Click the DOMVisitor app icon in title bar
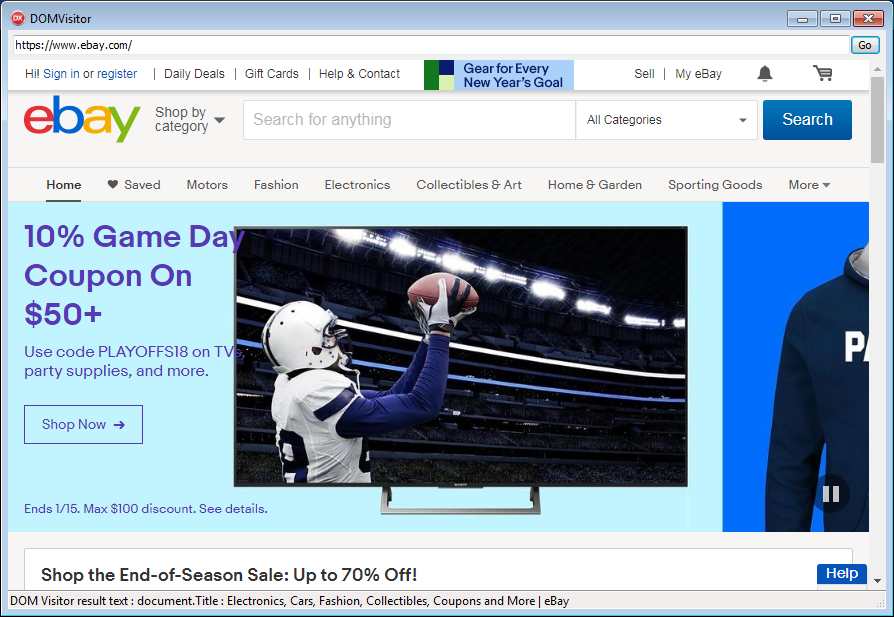894x617 pixels. pyautogui.click(x=18, y=18)
